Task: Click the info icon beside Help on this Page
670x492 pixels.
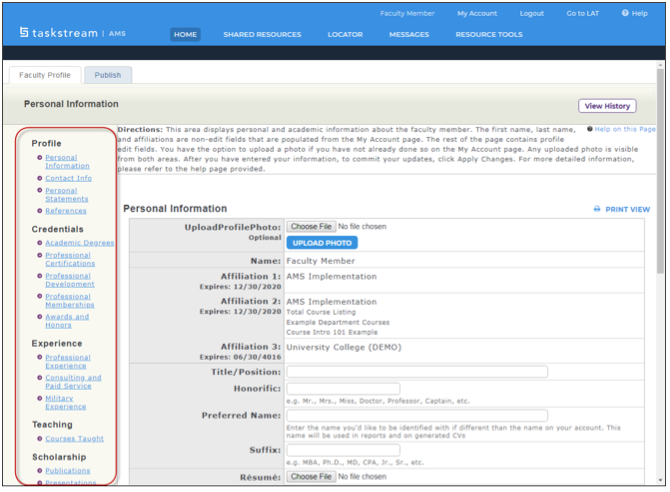Action: tap(590, 129)
